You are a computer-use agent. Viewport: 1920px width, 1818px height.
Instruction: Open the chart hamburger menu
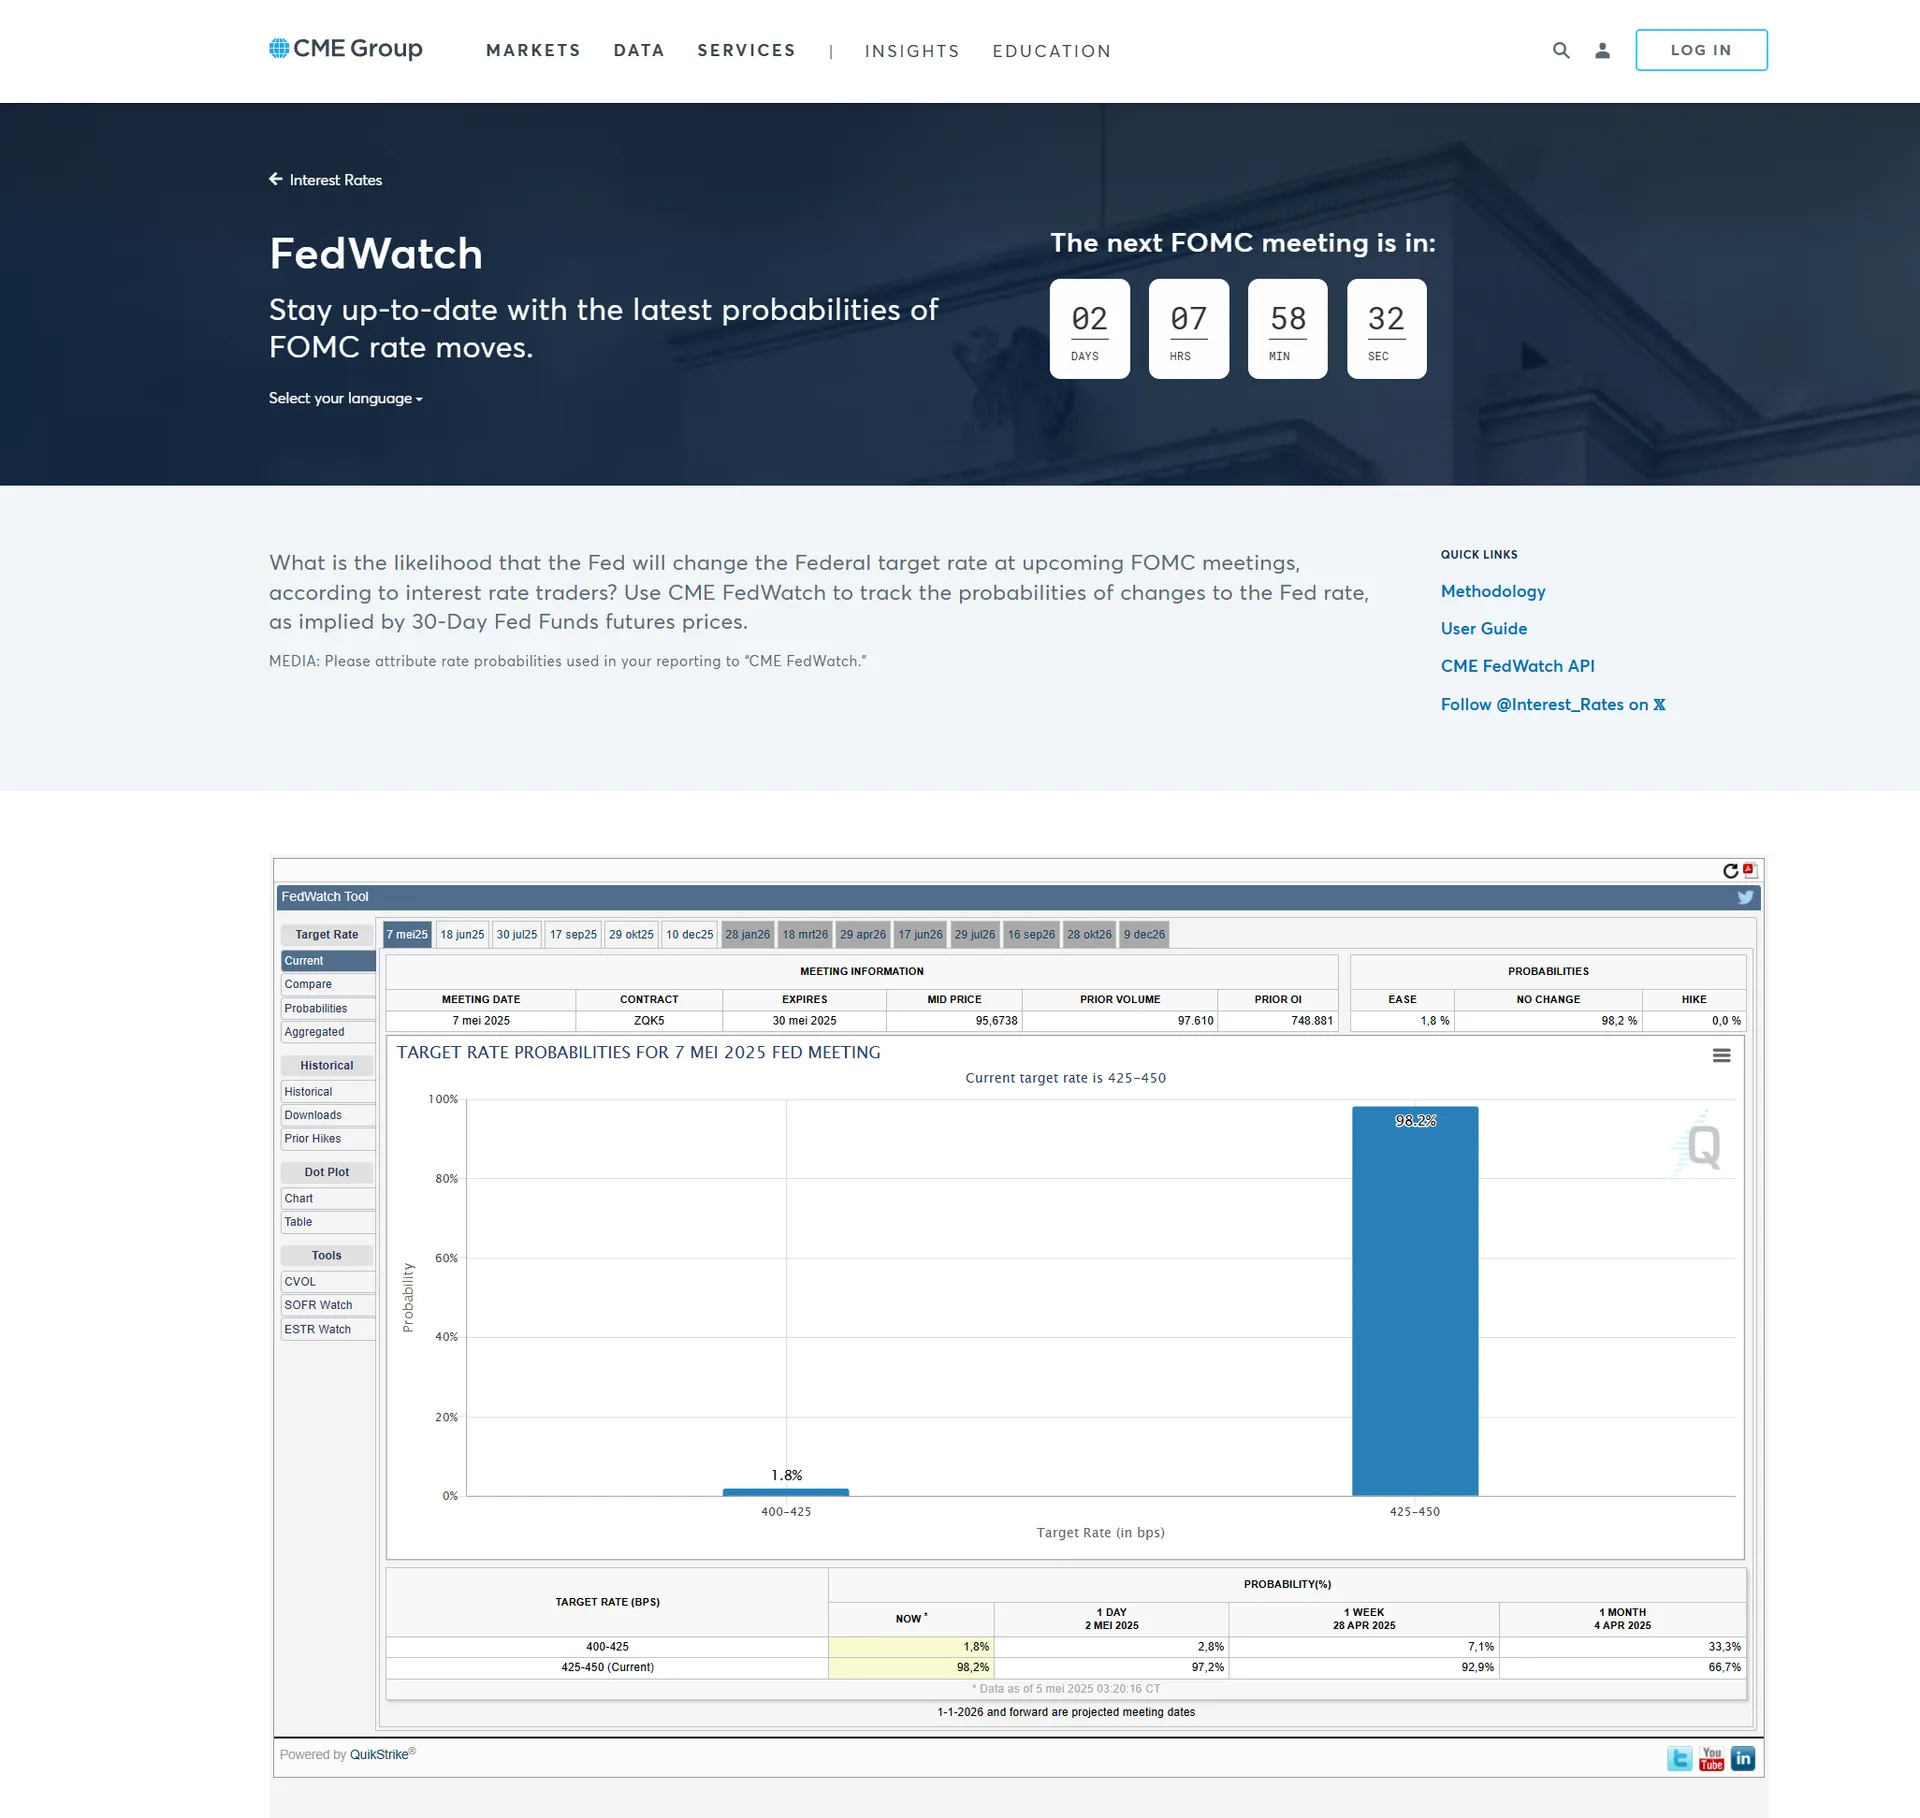click(1721, 1056)
